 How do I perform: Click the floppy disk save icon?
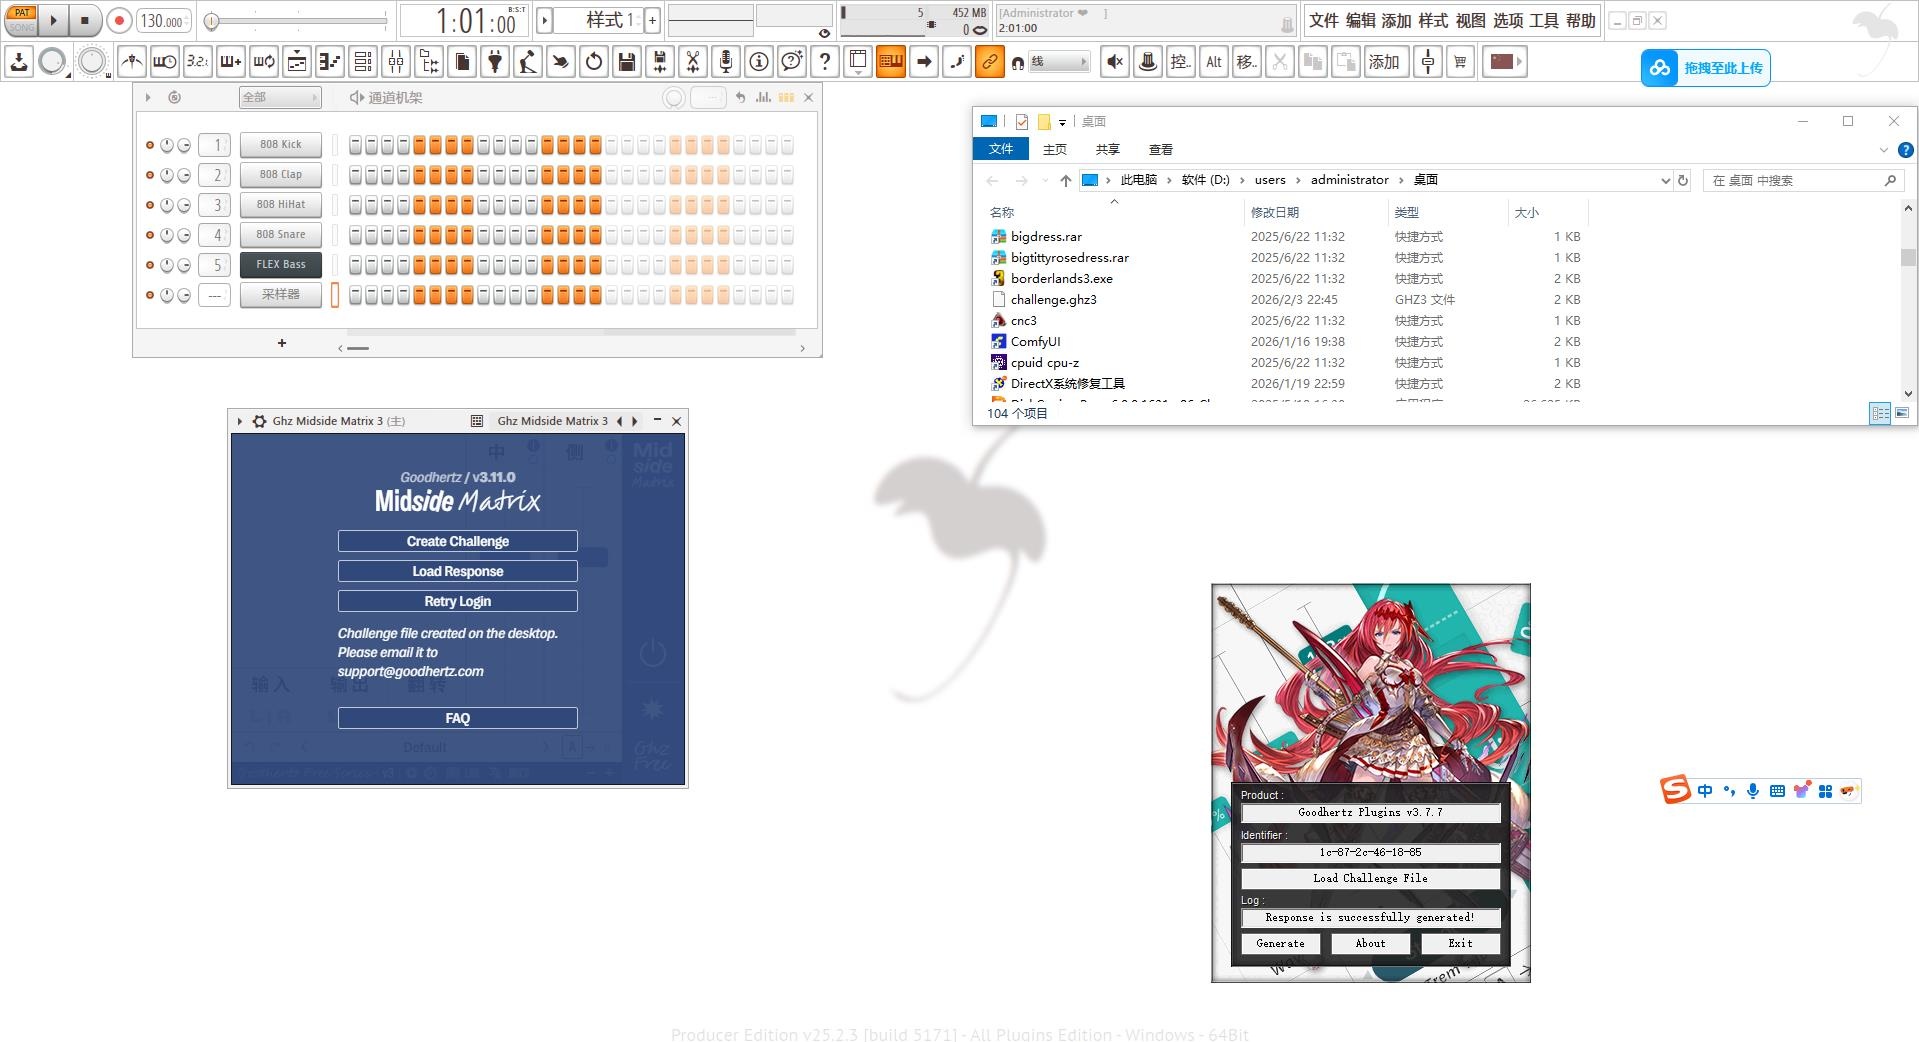point(627,62)
